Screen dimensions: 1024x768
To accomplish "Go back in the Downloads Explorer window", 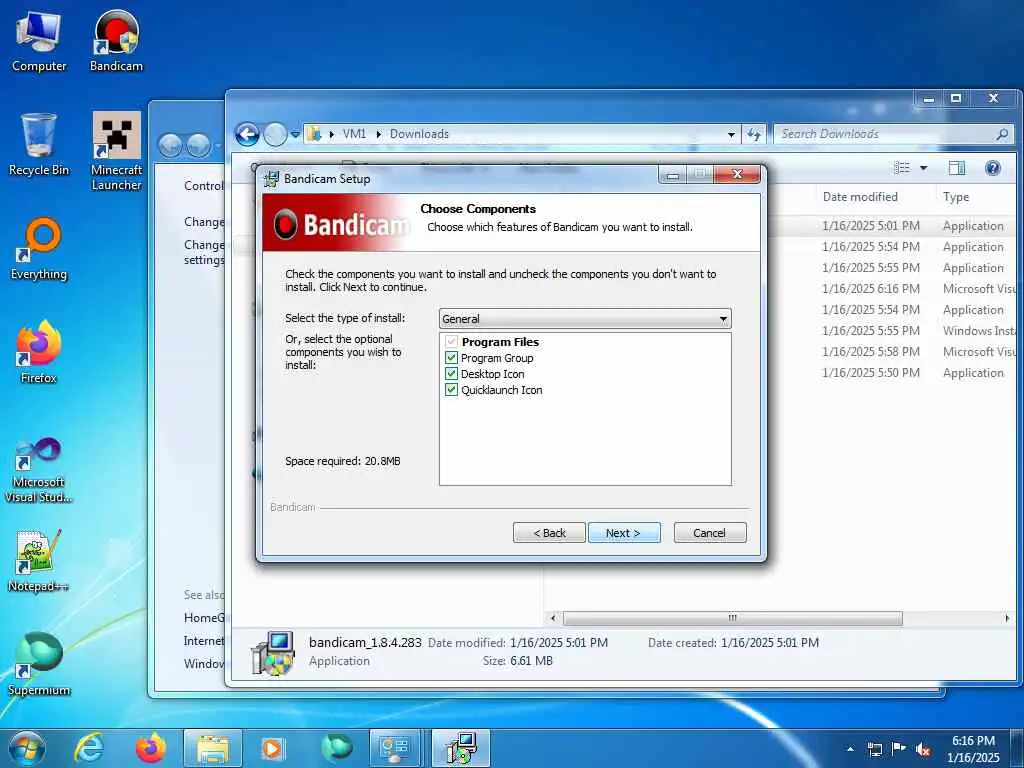I will 248,135.
